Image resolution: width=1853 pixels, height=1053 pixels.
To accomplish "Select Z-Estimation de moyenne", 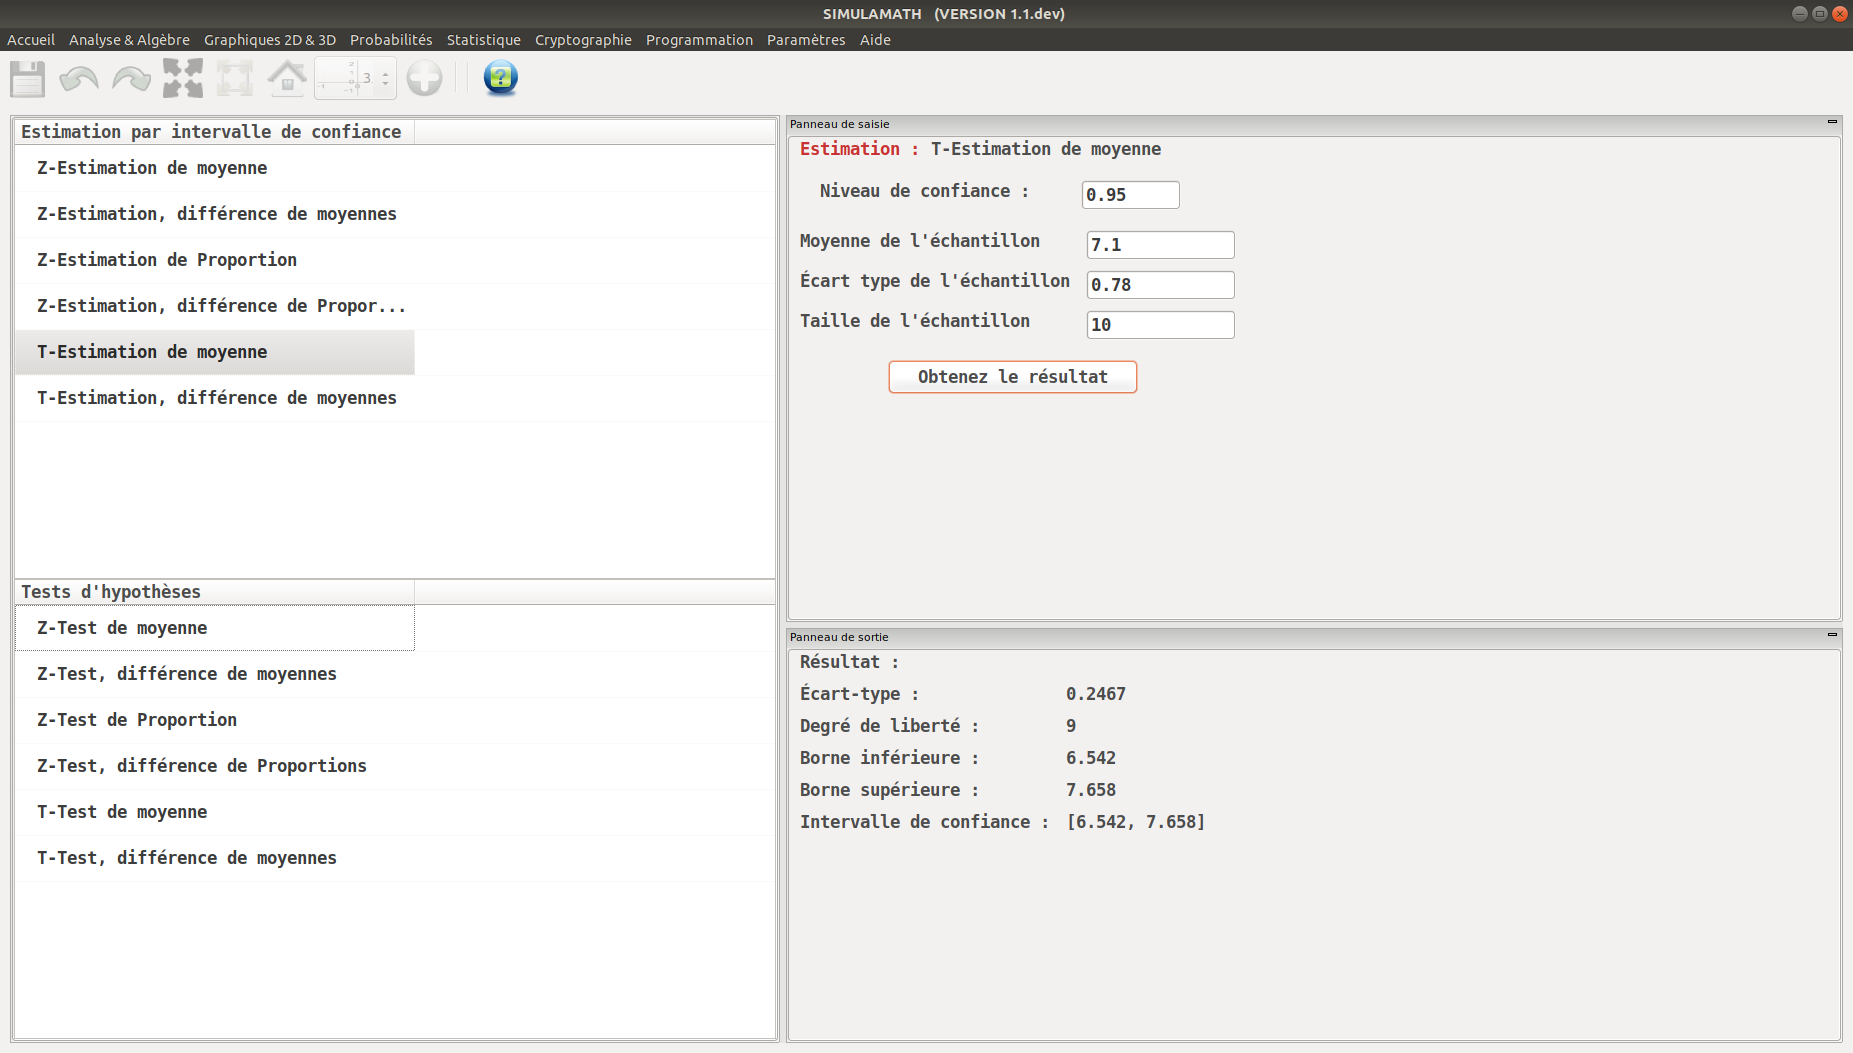I will pyautogui.click(x=215, y=168).
